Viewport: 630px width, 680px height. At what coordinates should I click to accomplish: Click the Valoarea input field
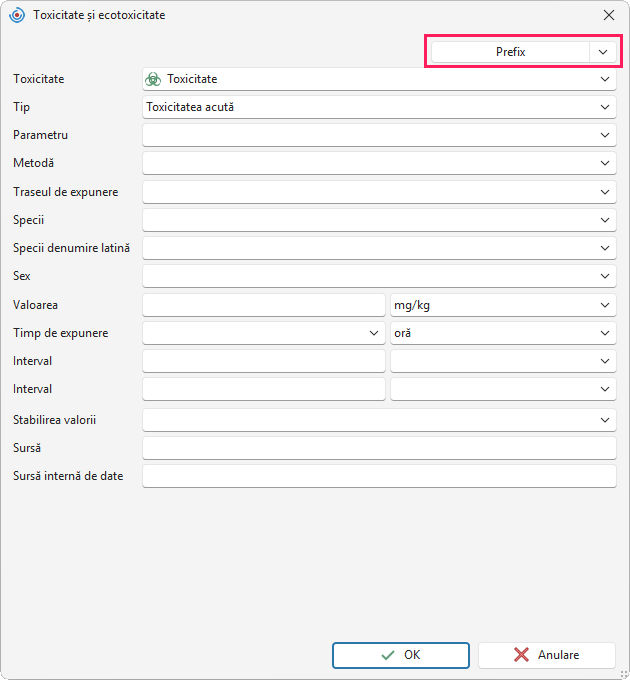[264, 305]
